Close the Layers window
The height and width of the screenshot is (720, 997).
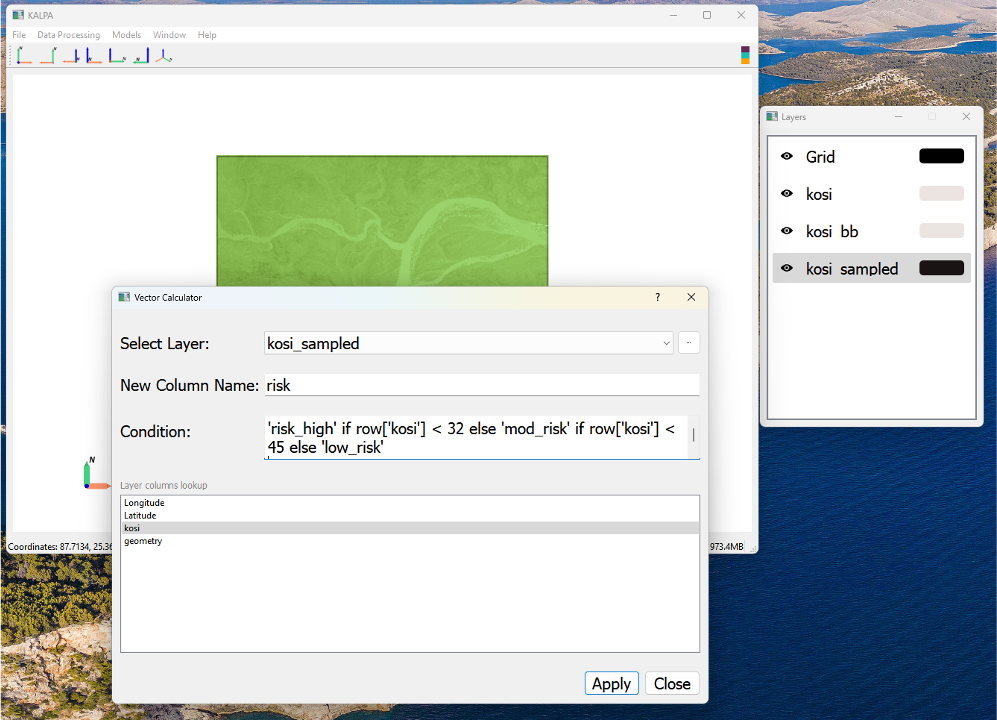coord(966,116)
